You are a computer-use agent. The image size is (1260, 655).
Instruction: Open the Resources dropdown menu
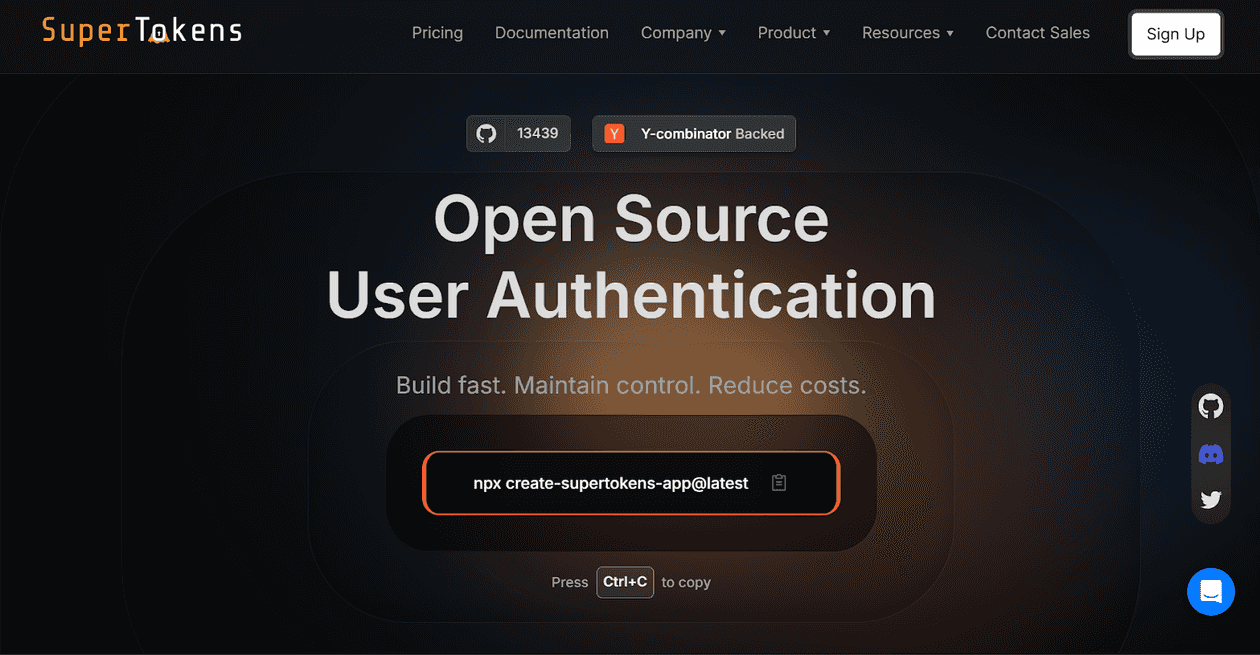[907, 32]
